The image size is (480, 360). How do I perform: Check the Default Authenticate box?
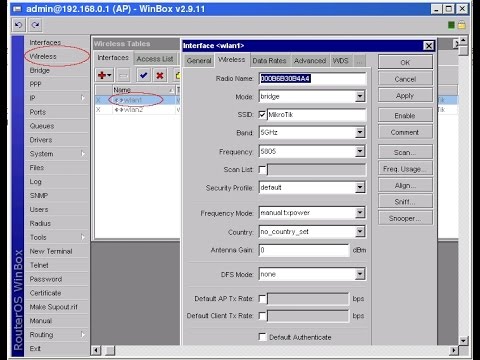(263, 337)
